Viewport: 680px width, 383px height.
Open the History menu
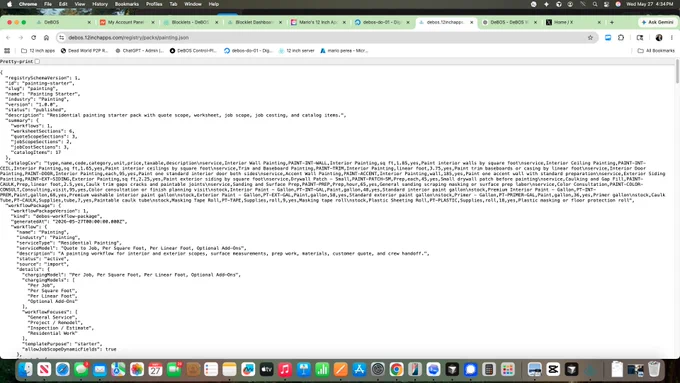click(100, 4)
